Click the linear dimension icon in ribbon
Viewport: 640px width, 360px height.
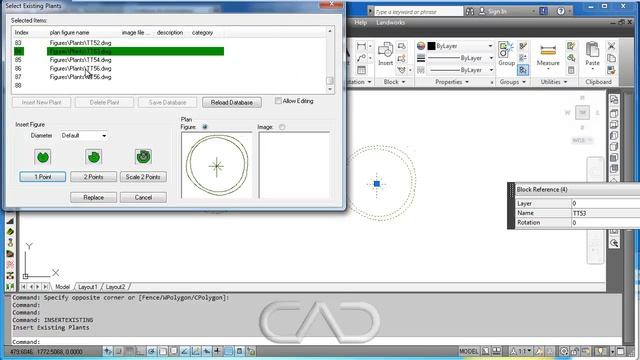(x=361, y=46)
